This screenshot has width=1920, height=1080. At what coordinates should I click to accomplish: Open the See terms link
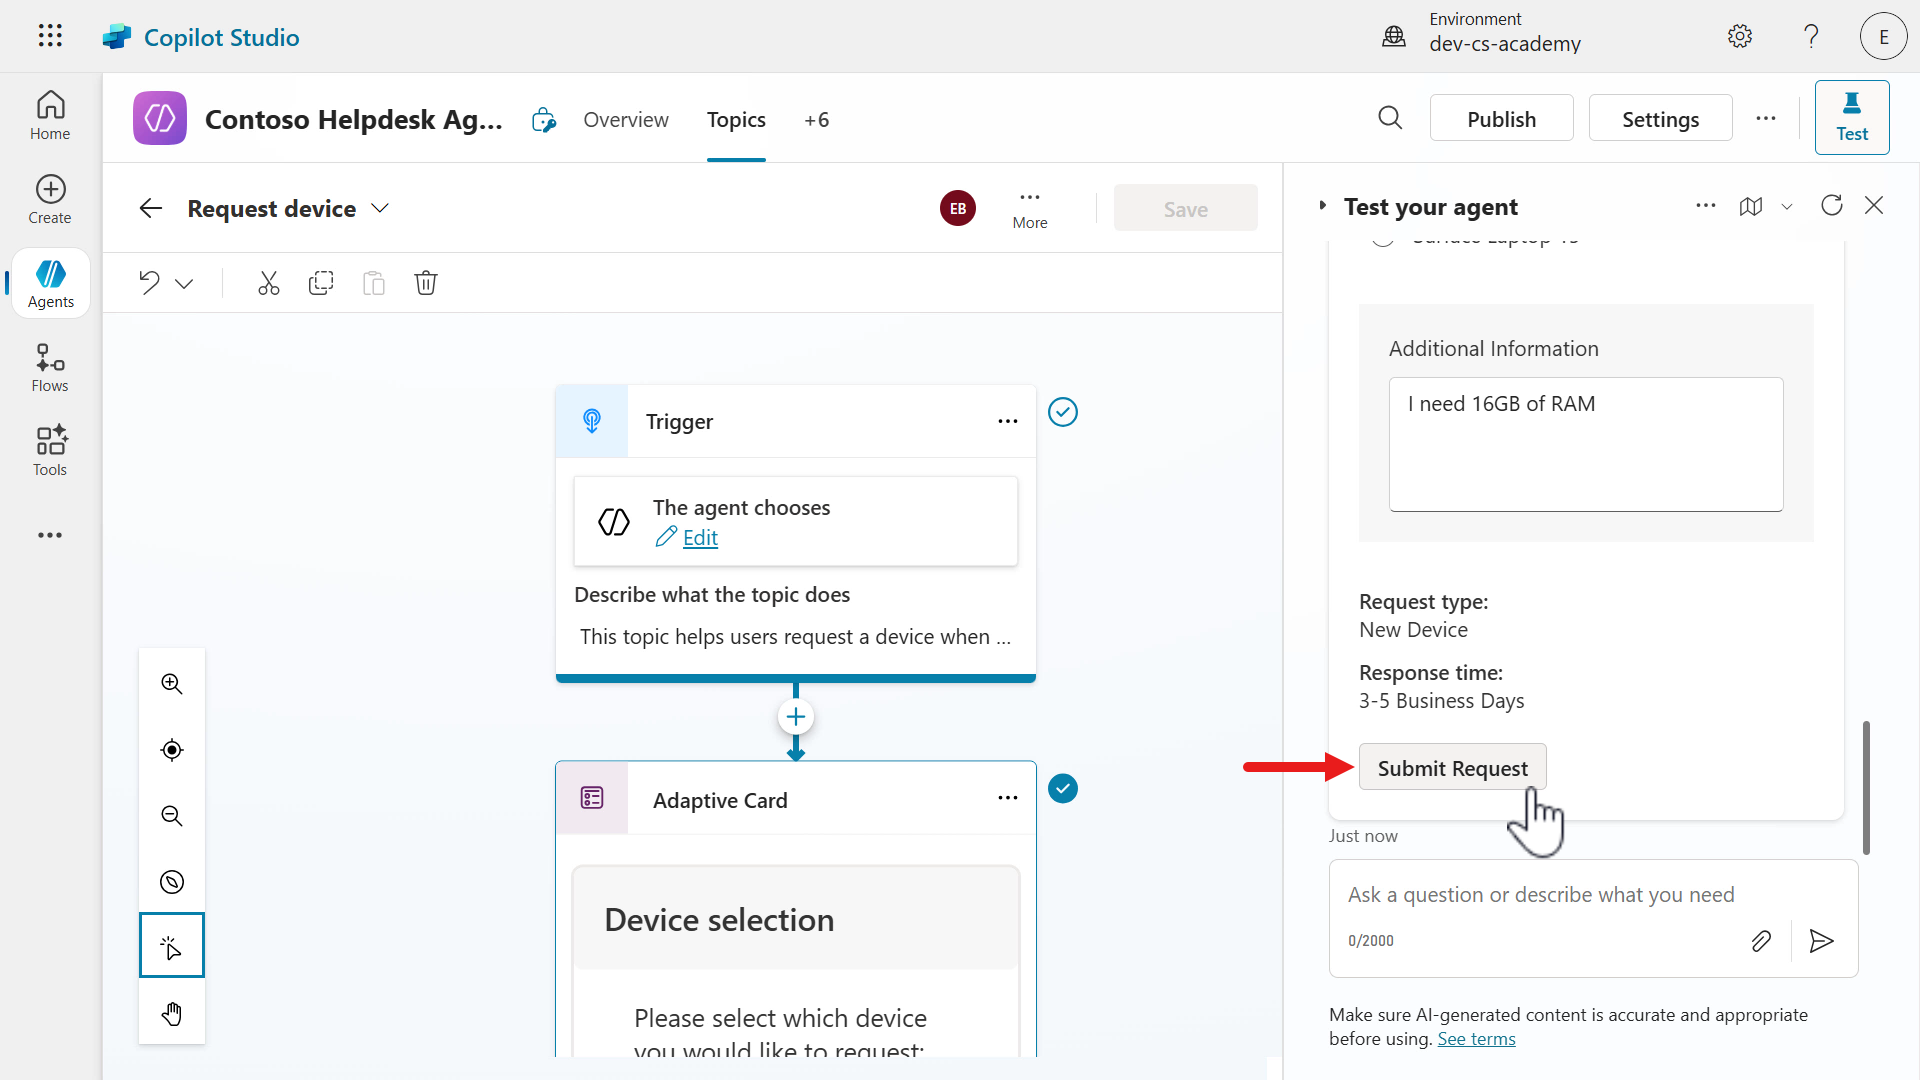1476,1039
